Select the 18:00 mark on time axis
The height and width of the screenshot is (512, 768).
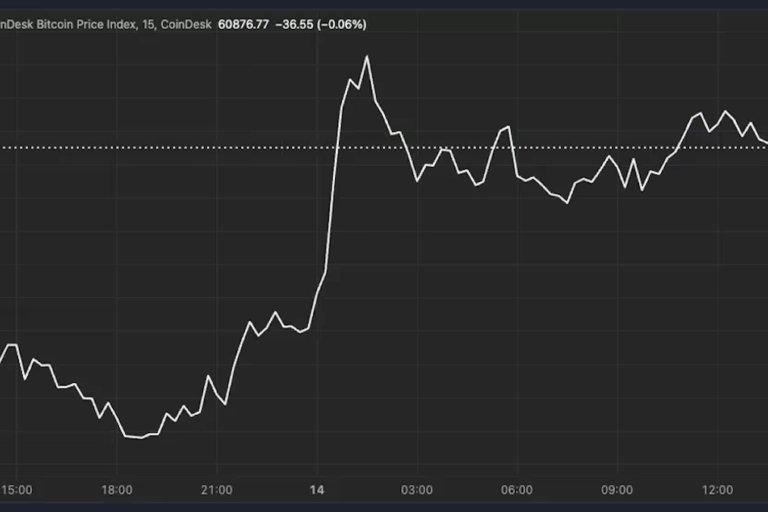117,490
